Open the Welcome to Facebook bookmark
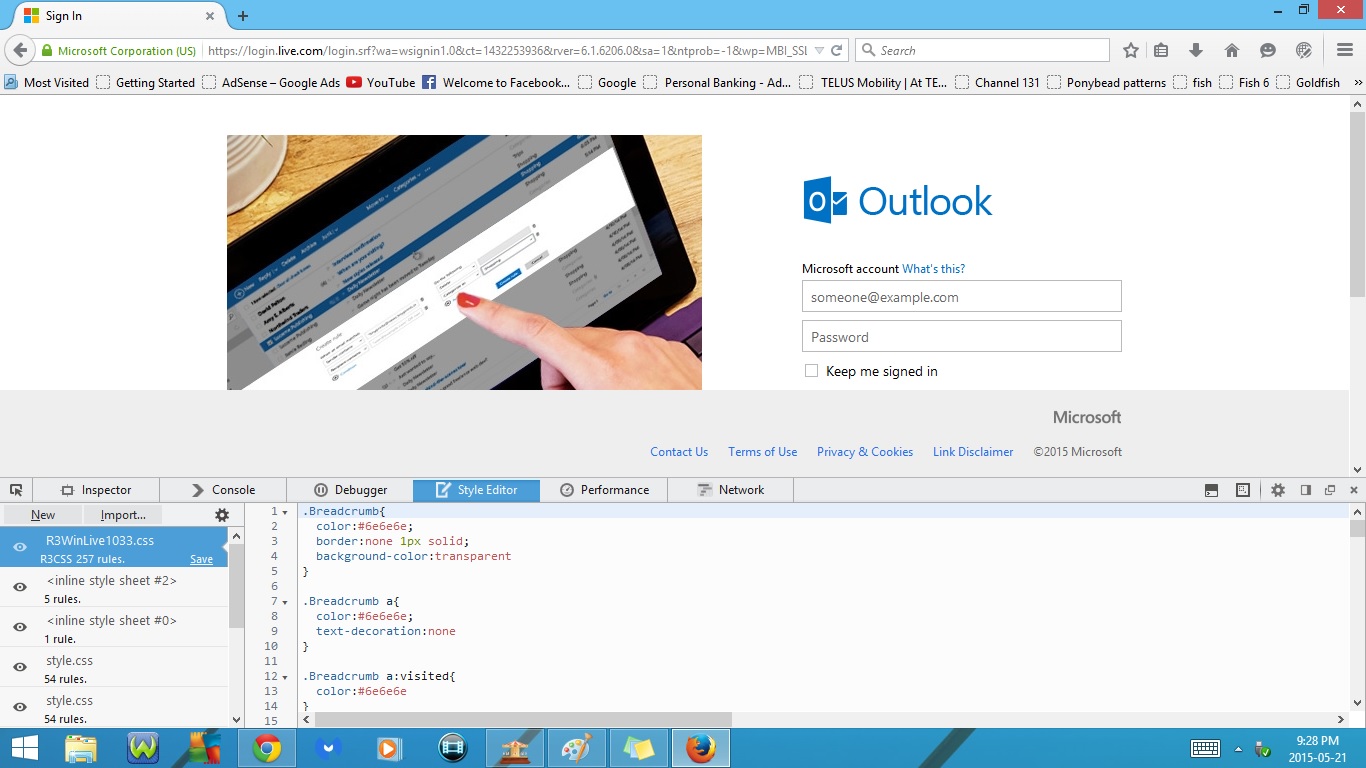This screenshot has height=768, width=1366. pos(496,82)
